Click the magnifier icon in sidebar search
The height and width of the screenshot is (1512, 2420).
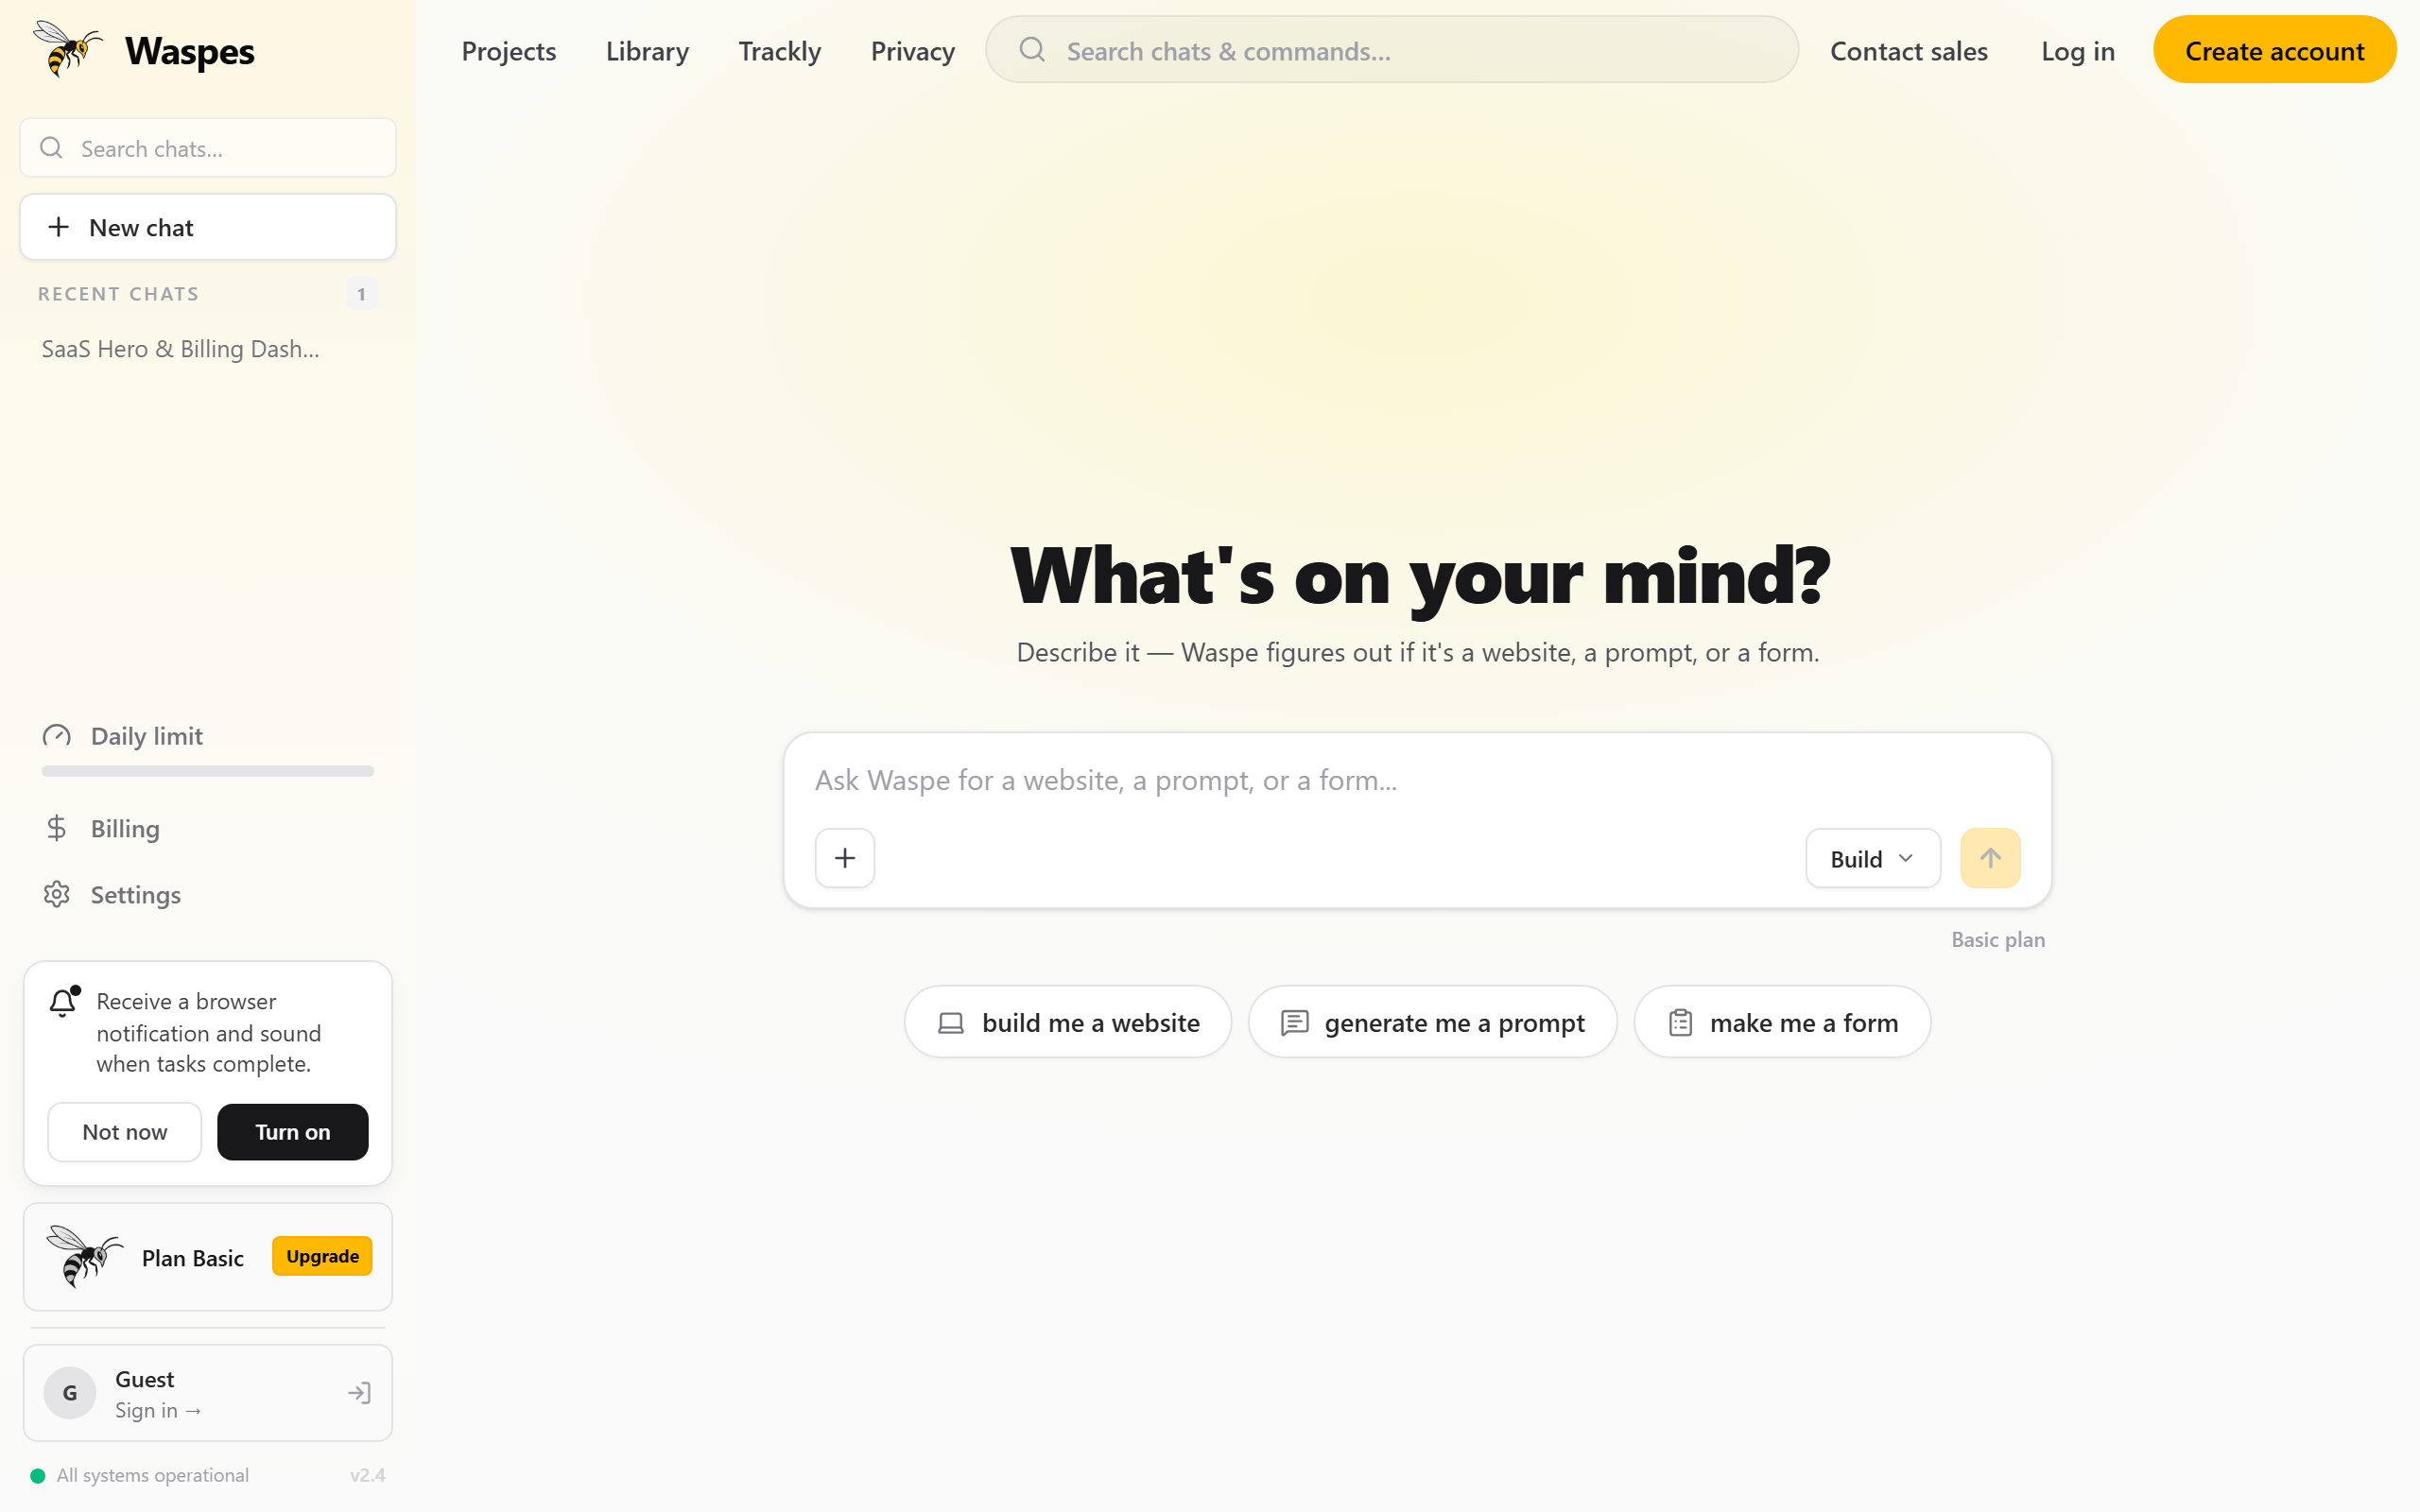[x=51, y=148]
